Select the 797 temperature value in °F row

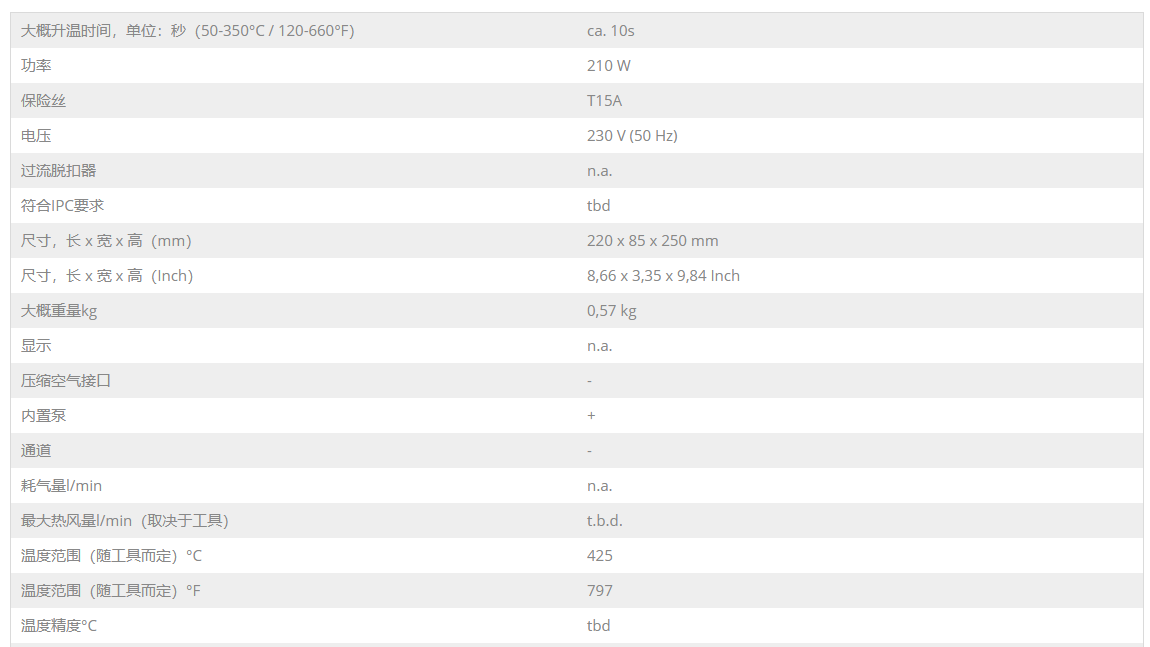click(600, 591)
